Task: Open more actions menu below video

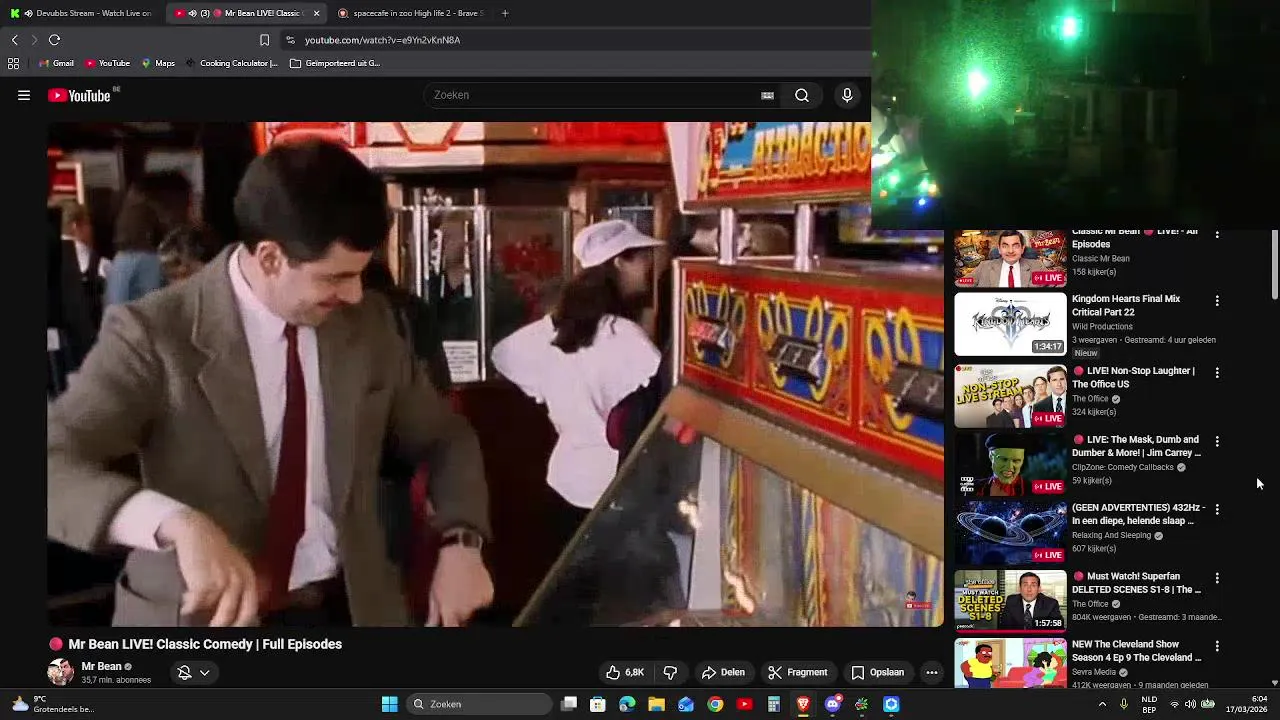Action: (x=932, y=672)
